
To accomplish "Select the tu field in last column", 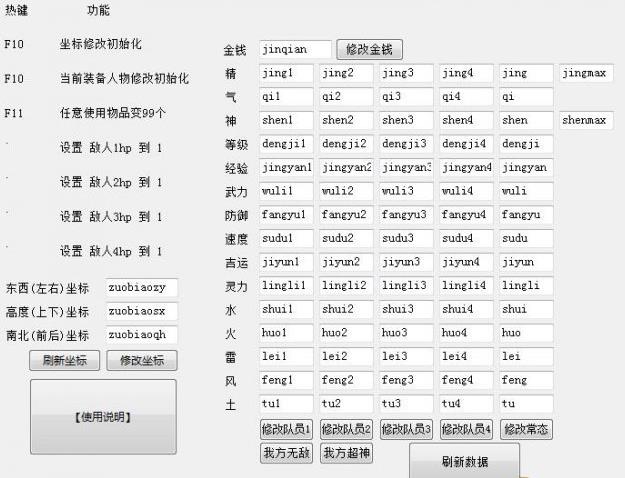I will click(x=526, y=403).
